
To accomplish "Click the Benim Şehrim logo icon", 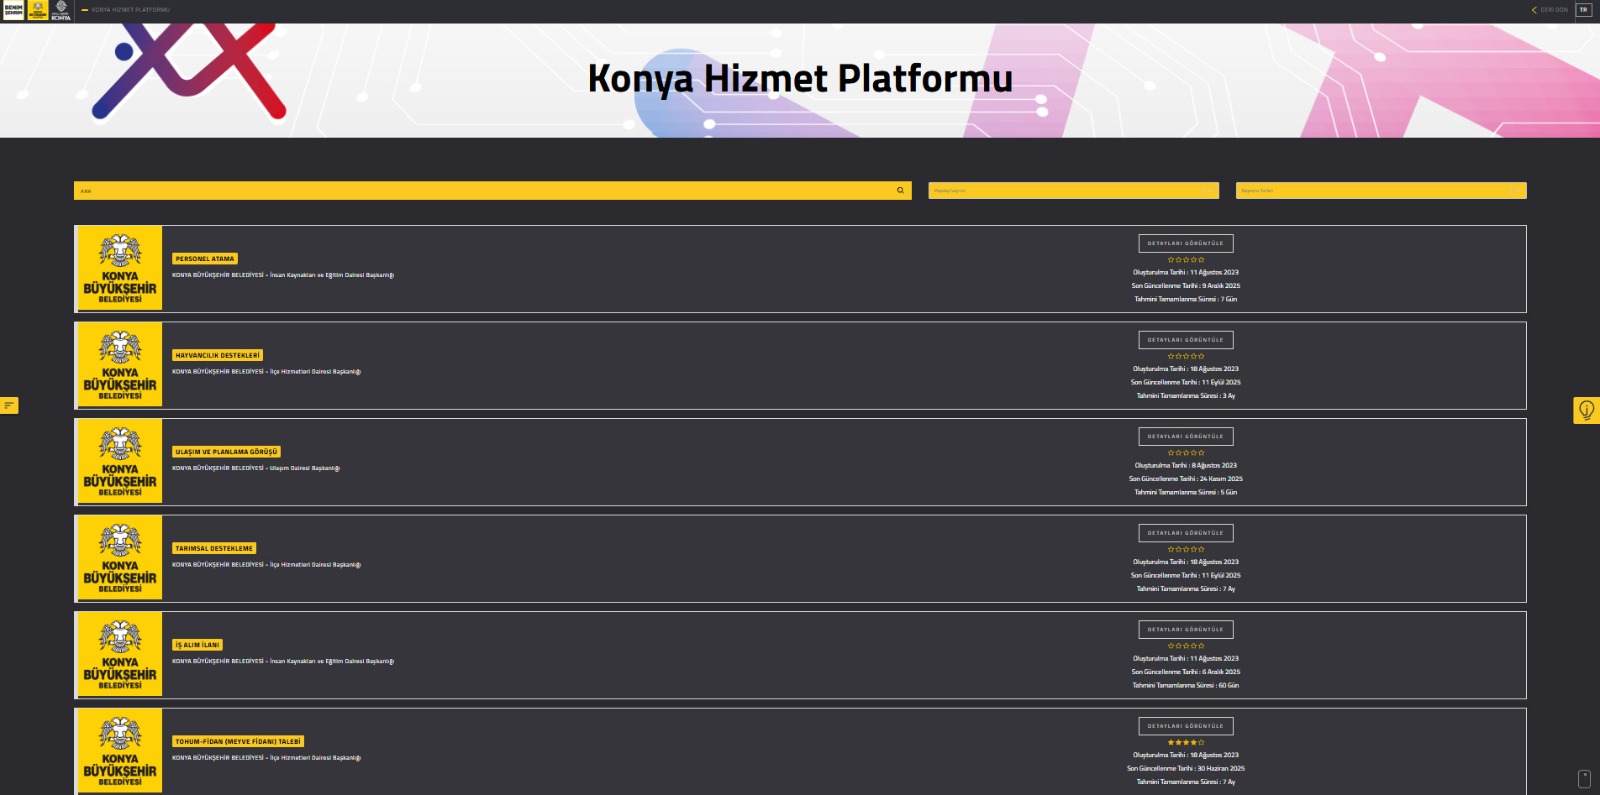I will (x=13, y=10).
